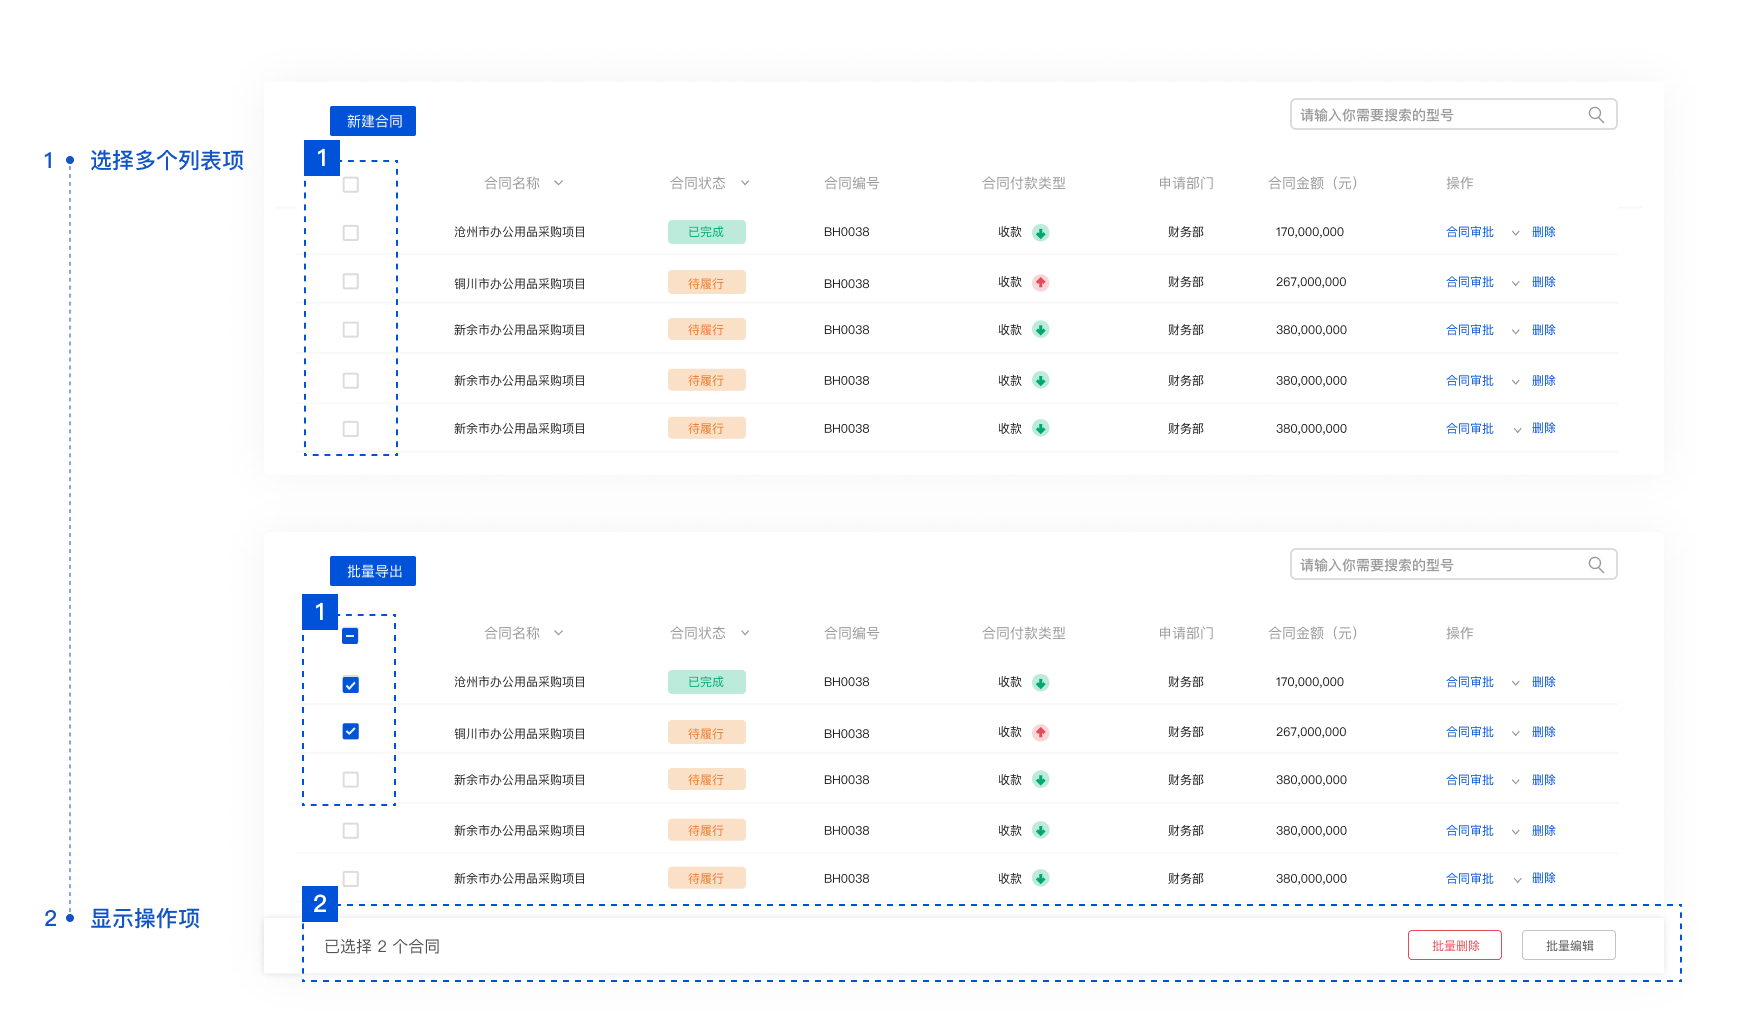Open 合同名称 column dropdown arrow in 新建合同 panel

559,183
